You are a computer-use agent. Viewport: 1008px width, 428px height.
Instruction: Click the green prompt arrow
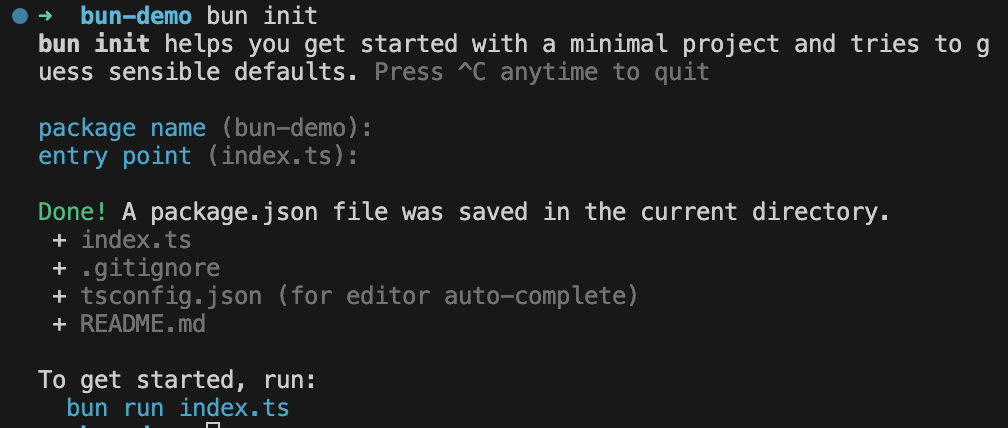click(x=47, y=17)
